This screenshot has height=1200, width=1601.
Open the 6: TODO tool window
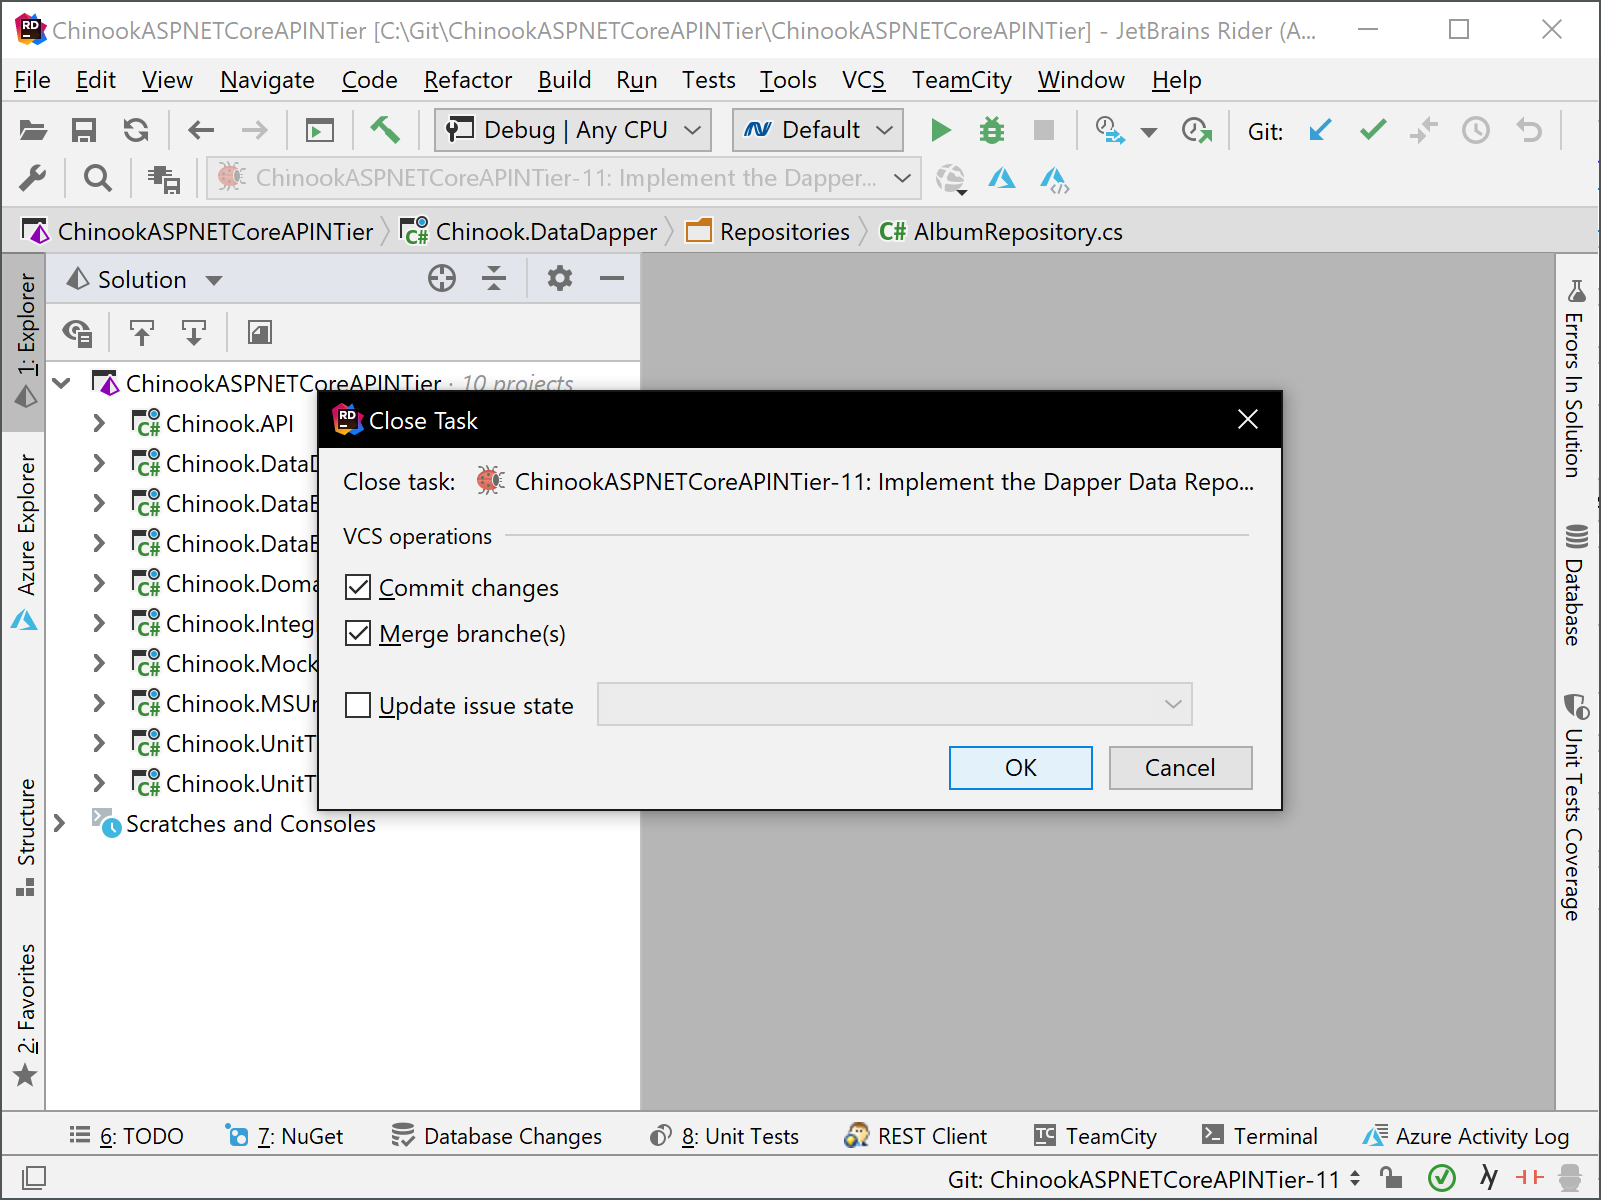(126, 1136)
